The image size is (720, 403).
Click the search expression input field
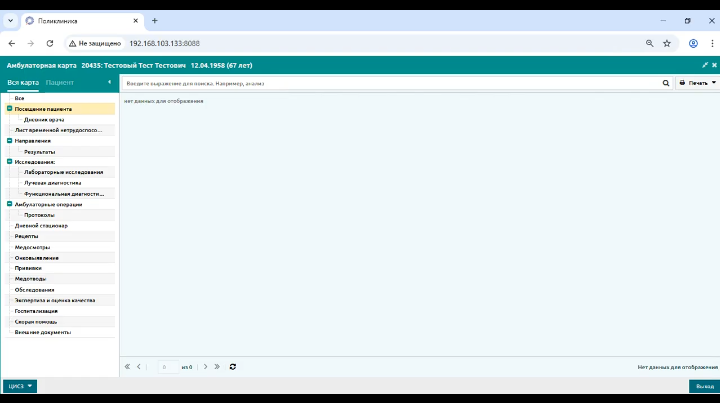(390, 84)
